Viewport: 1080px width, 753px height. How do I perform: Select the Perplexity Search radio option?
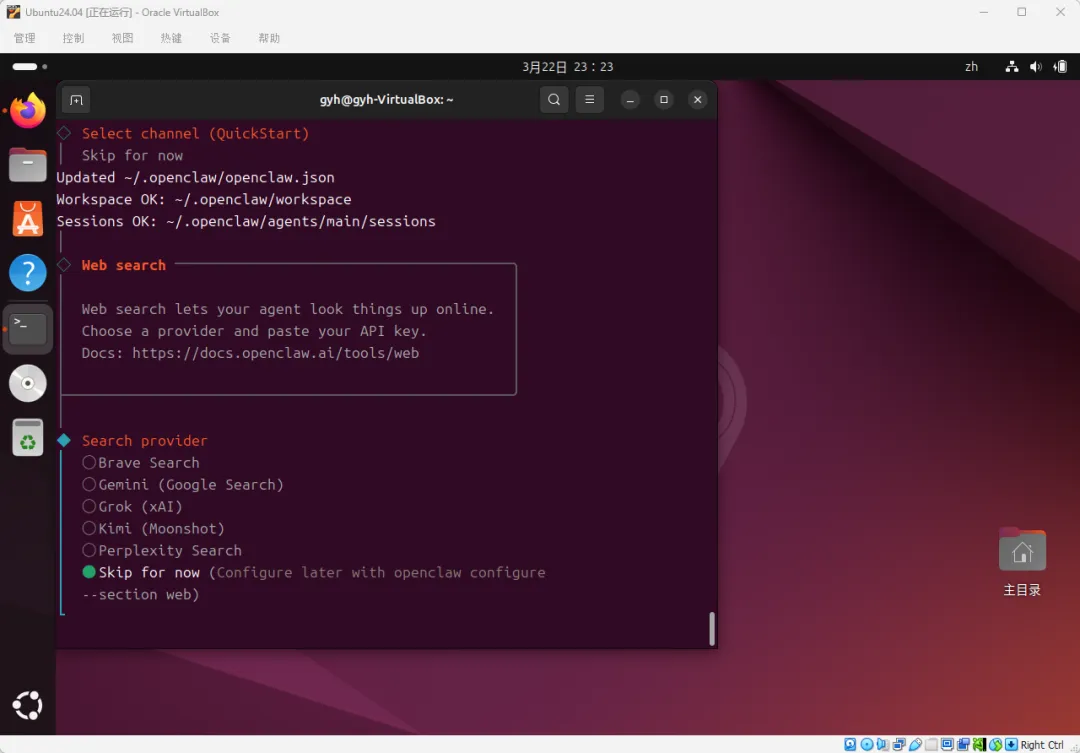[x=89, y=550]
